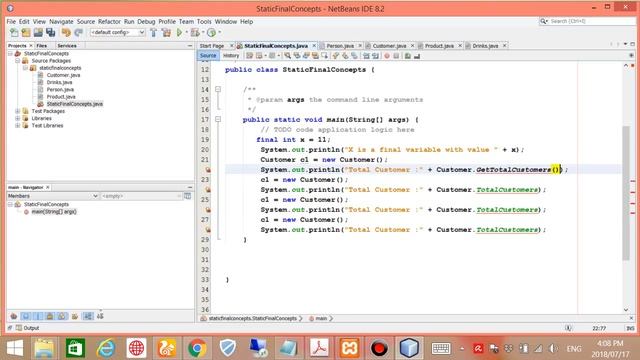Open File Explorer from the taskbar
This screenshot has height=360, width=640.
[x=44, y=348]
